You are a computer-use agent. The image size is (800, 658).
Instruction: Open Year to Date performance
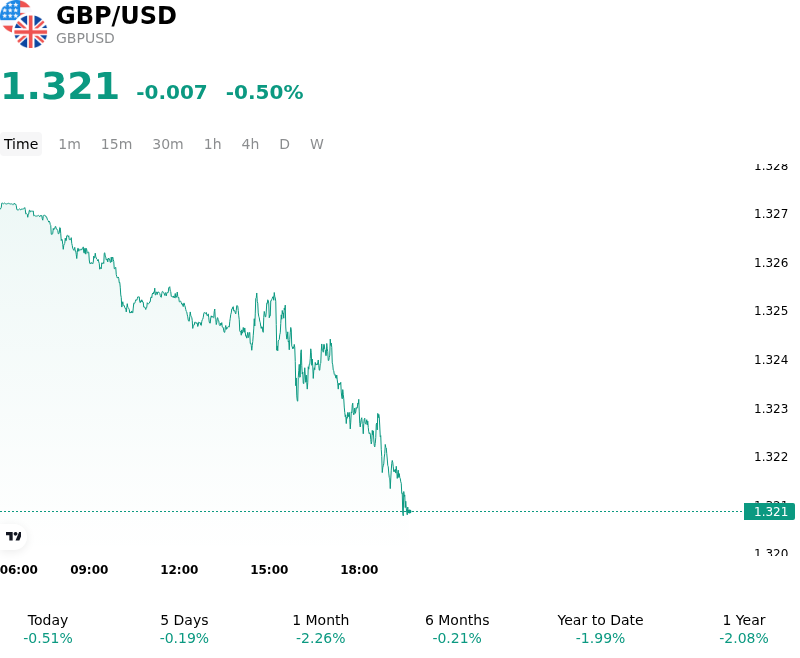click(x=600, y=628)
